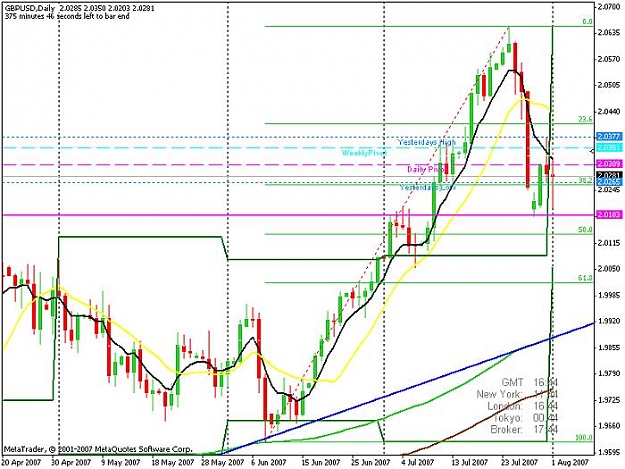Click the 2.0115 price scale value

(x=610, y=243)
